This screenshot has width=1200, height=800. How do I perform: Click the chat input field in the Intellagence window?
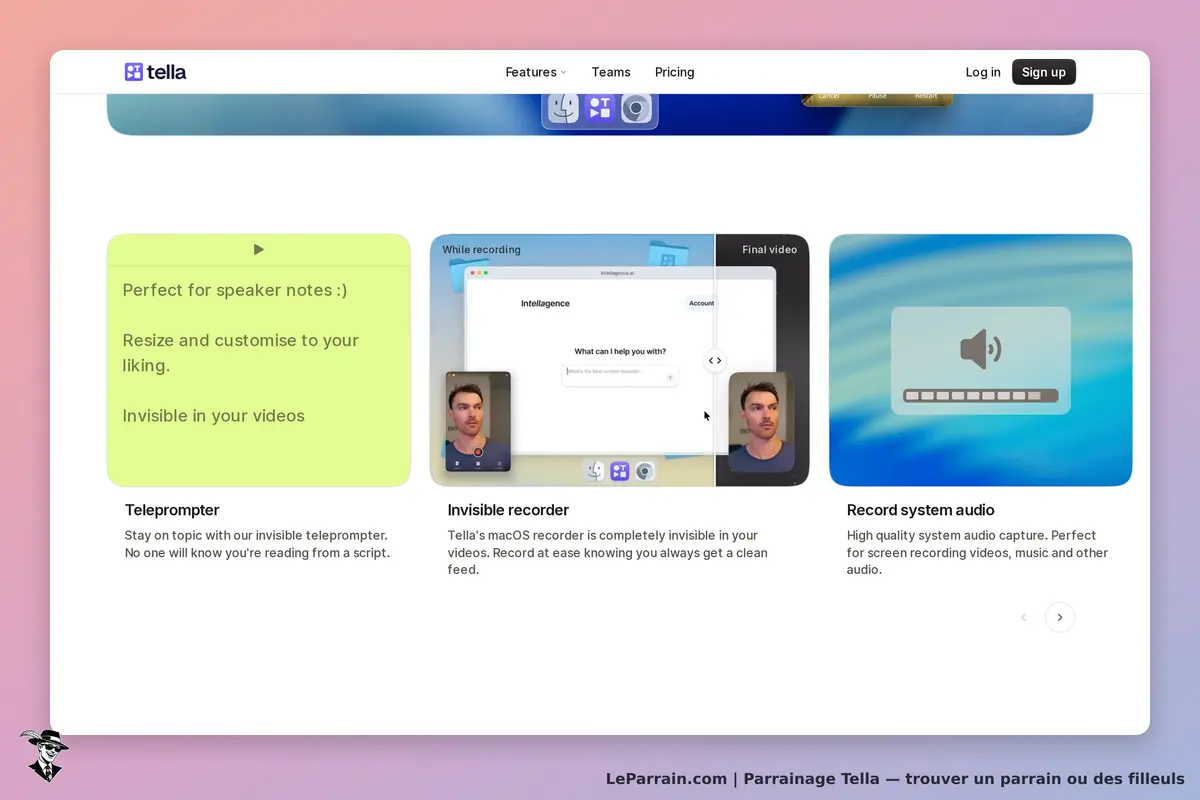(x=620, y=375)
